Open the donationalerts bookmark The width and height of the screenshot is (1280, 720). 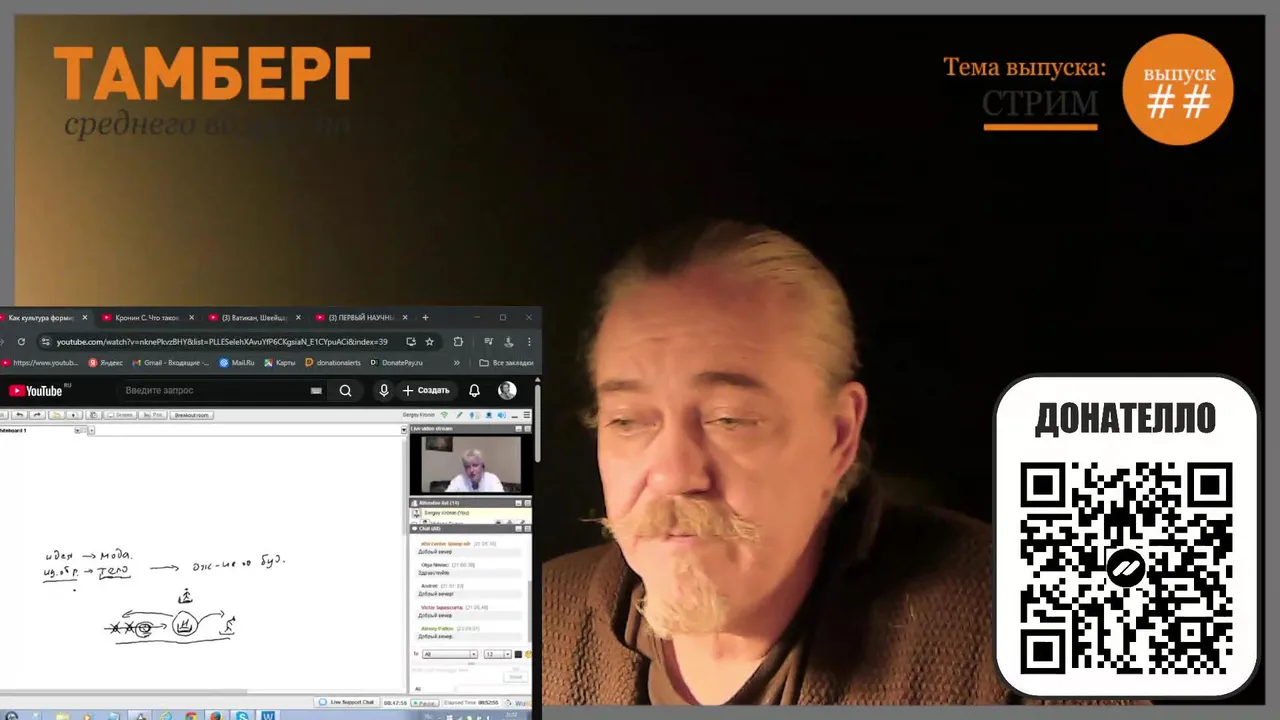point(332,363)
